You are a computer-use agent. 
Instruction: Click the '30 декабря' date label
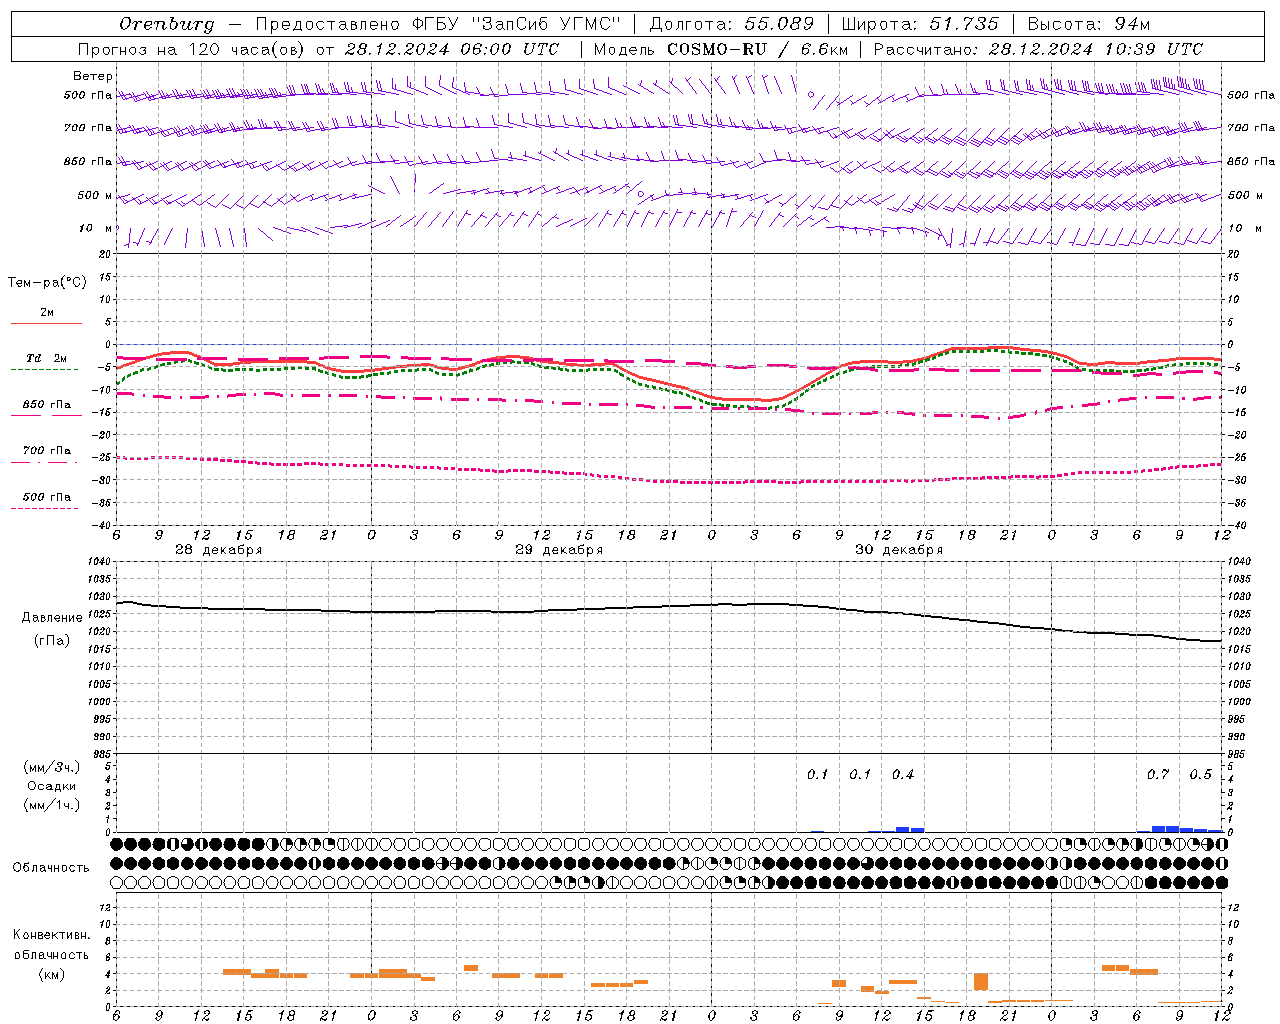coord(899,550)
